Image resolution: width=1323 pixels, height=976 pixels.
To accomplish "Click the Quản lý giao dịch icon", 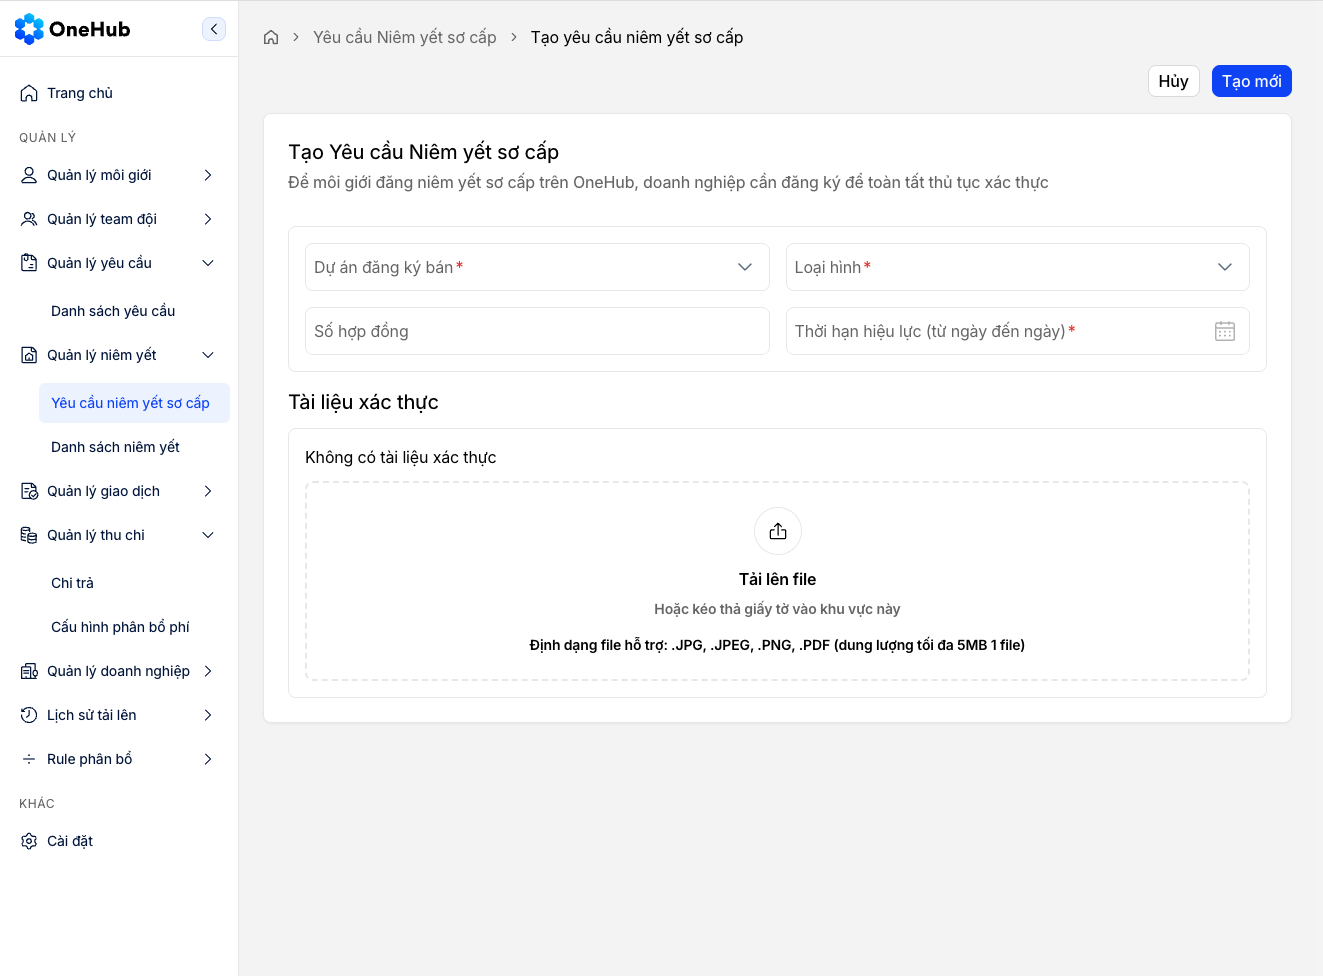I will (x=29, y=491).
